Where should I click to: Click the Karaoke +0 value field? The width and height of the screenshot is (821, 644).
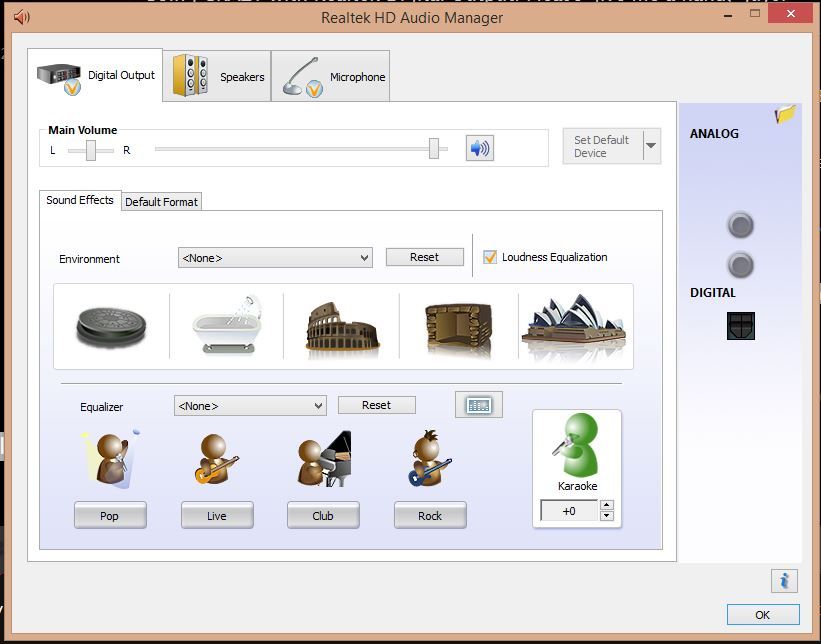pyautogui.click(x=569, y=510)
